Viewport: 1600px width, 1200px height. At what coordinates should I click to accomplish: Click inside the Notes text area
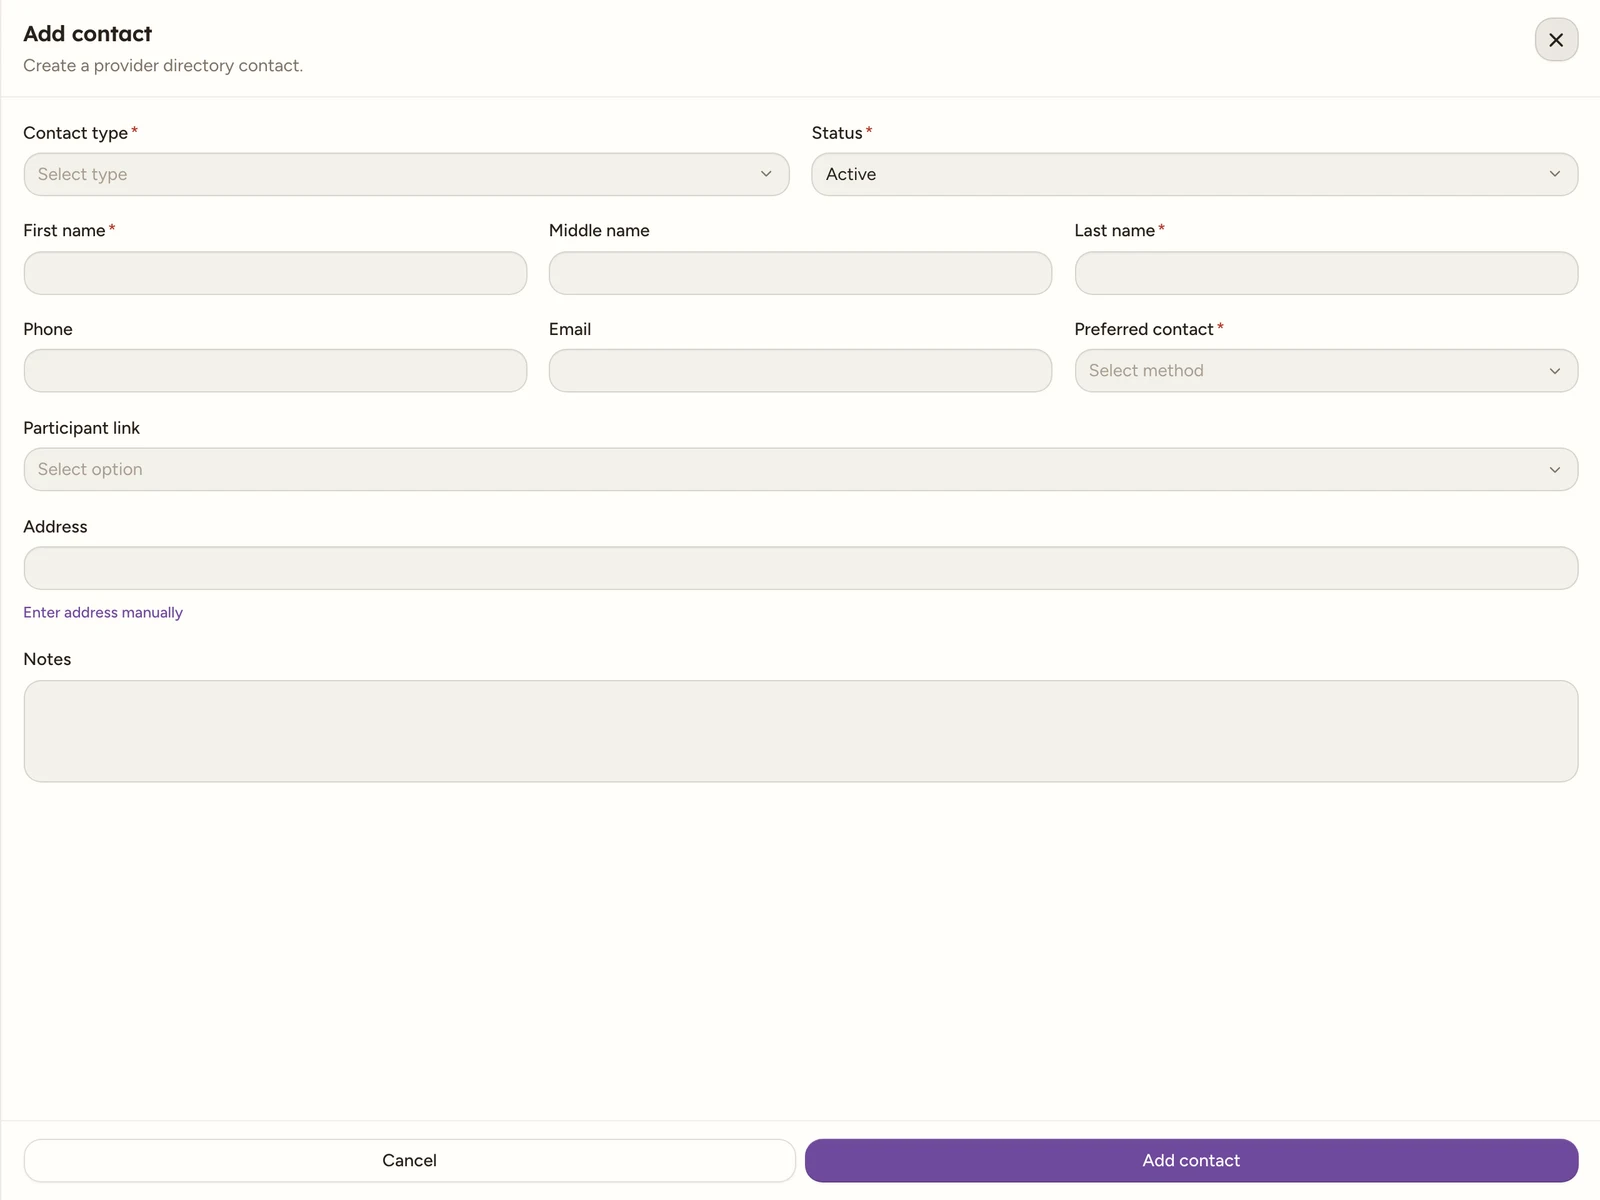tap(801, 731)
